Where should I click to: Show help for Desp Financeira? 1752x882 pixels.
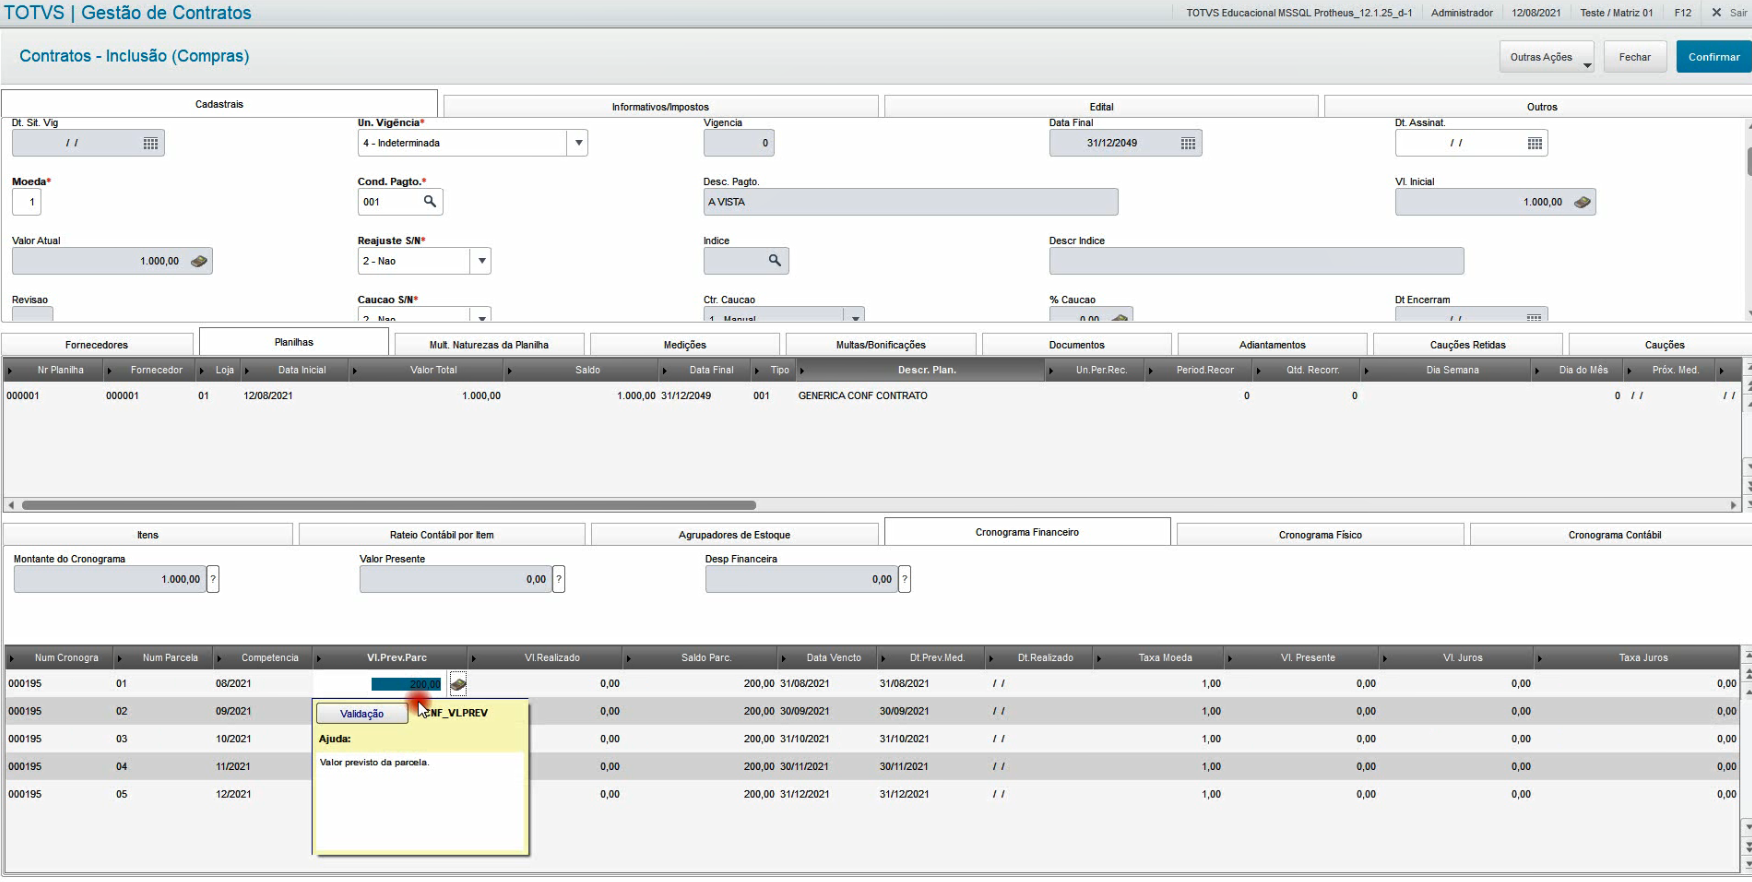[x=904, y=579]
